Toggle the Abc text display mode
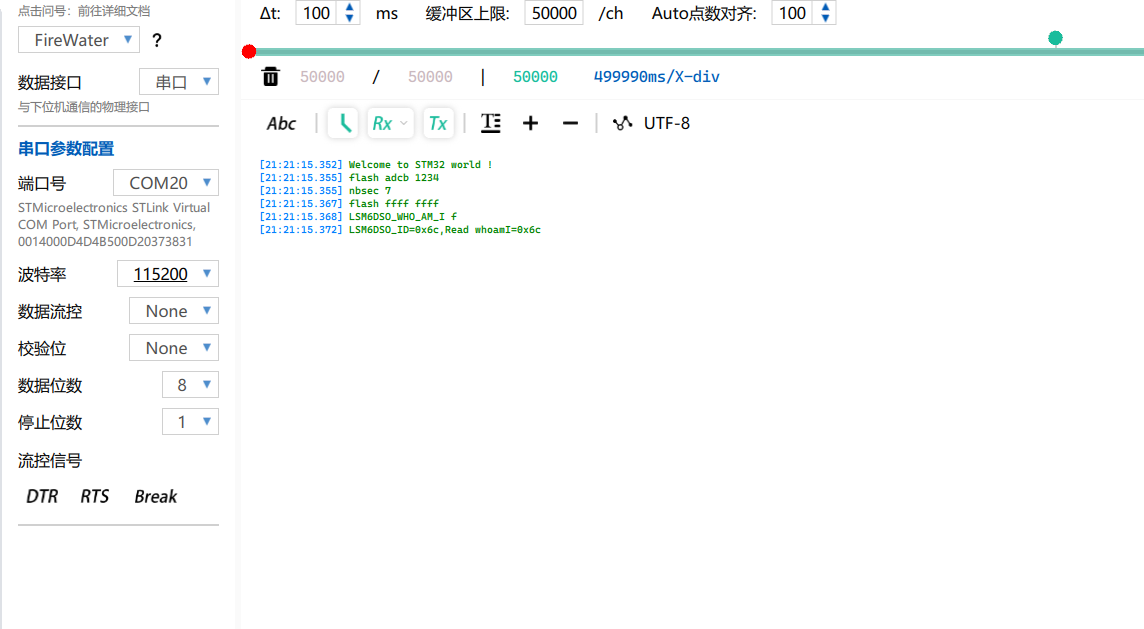The width and height of the screenshot is (1144, 629). [281, 123]
